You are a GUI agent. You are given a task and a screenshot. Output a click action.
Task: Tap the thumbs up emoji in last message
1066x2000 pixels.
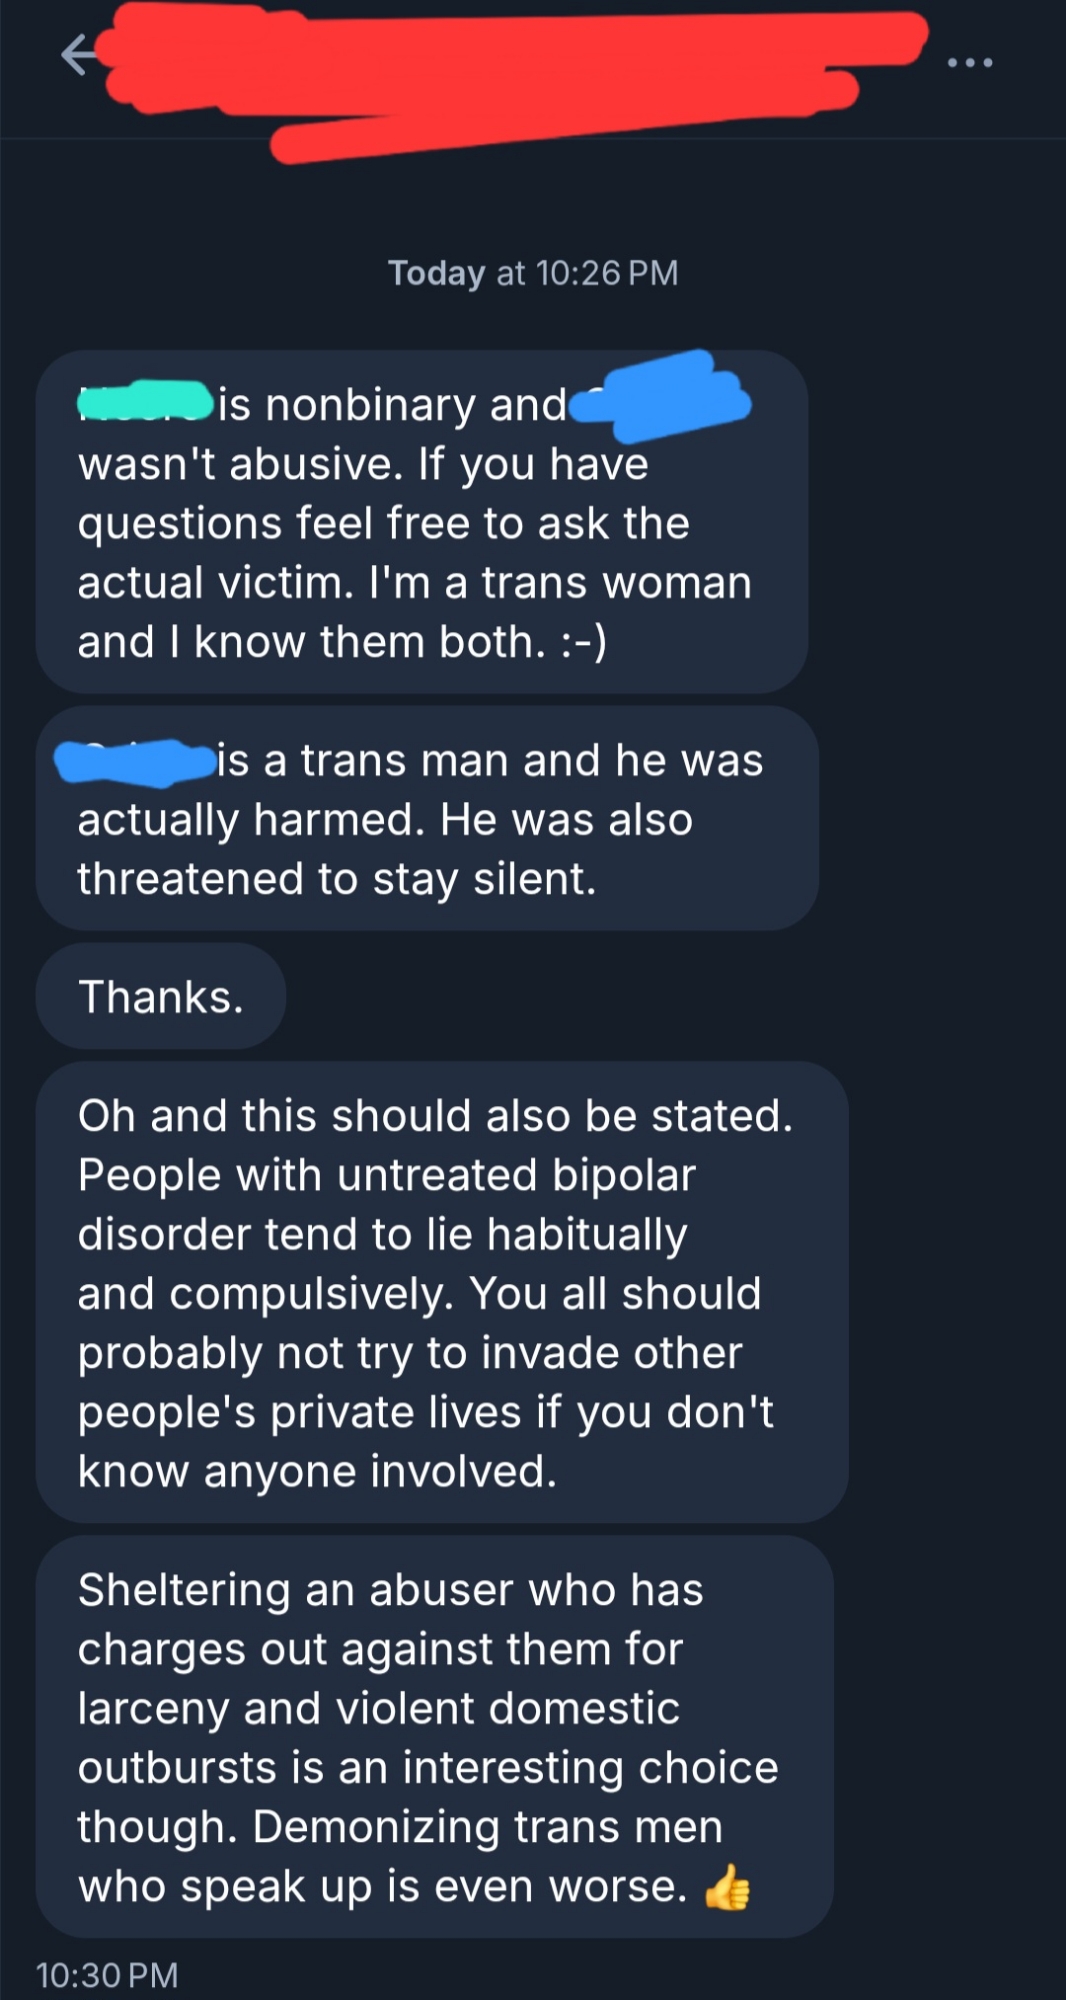pos(727,1887)
